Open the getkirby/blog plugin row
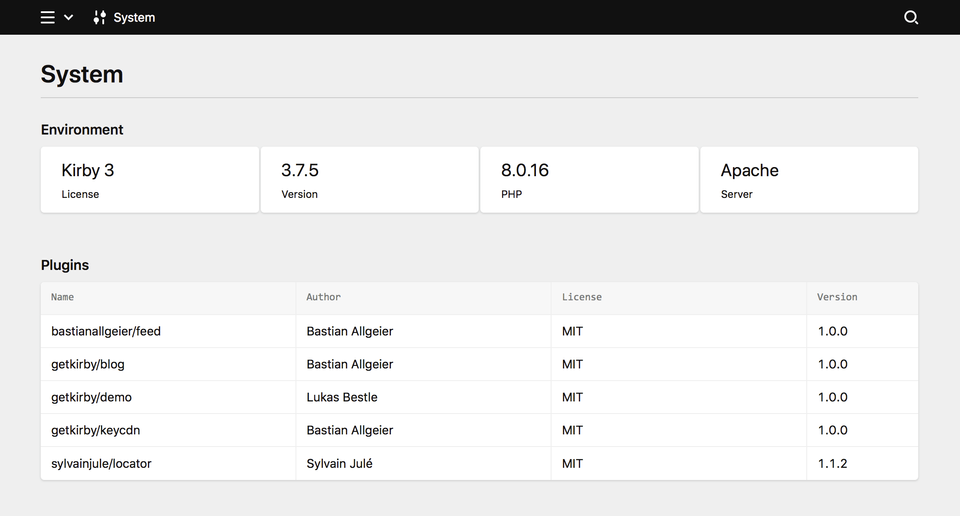Screen dimensions: 960x516 [x=479, y=364]
